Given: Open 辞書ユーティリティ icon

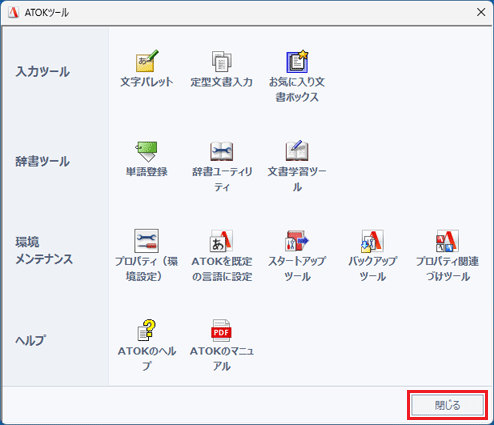Looking at the screenshot, I should click(222, 151).
